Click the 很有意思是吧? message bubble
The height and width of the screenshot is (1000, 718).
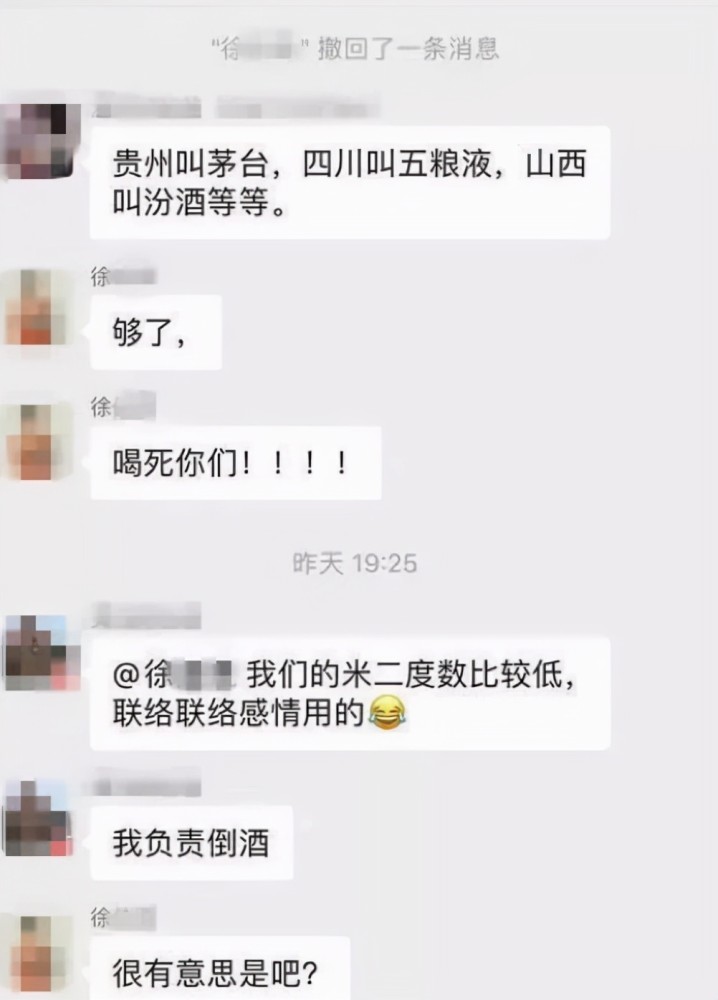click(220, 967)
